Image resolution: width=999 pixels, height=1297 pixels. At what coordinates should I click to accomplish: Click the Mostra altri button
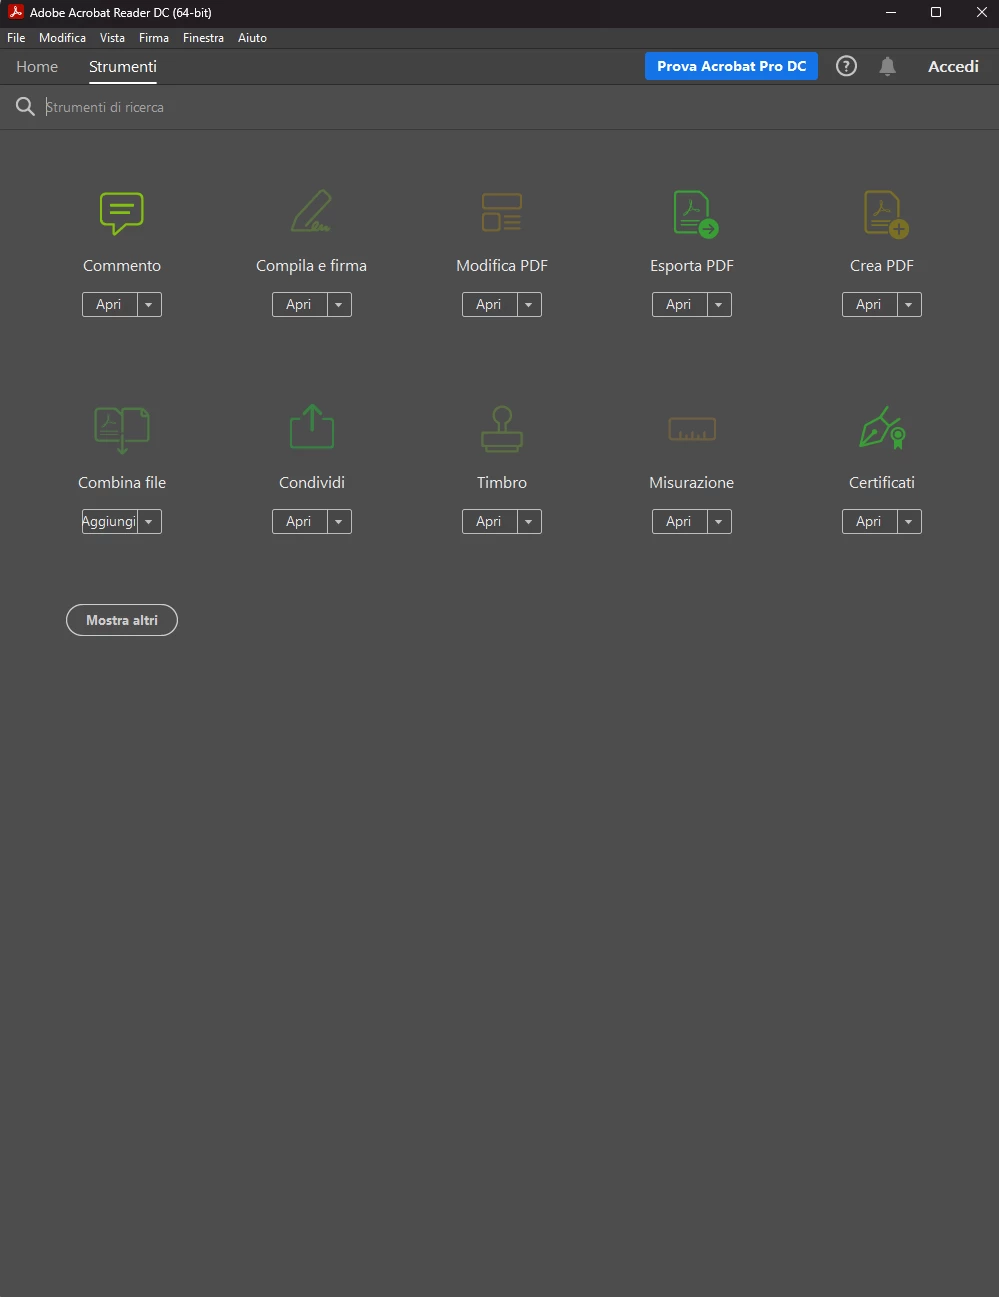(x=122, y=620)
